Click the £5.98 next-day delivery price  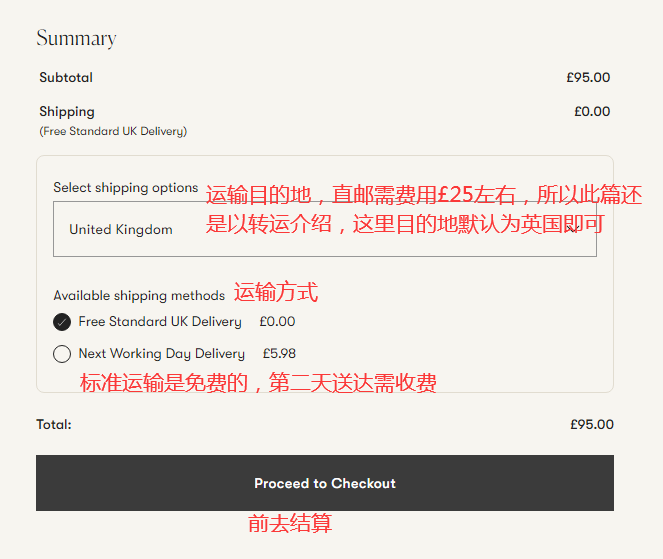tap(279, 354)
